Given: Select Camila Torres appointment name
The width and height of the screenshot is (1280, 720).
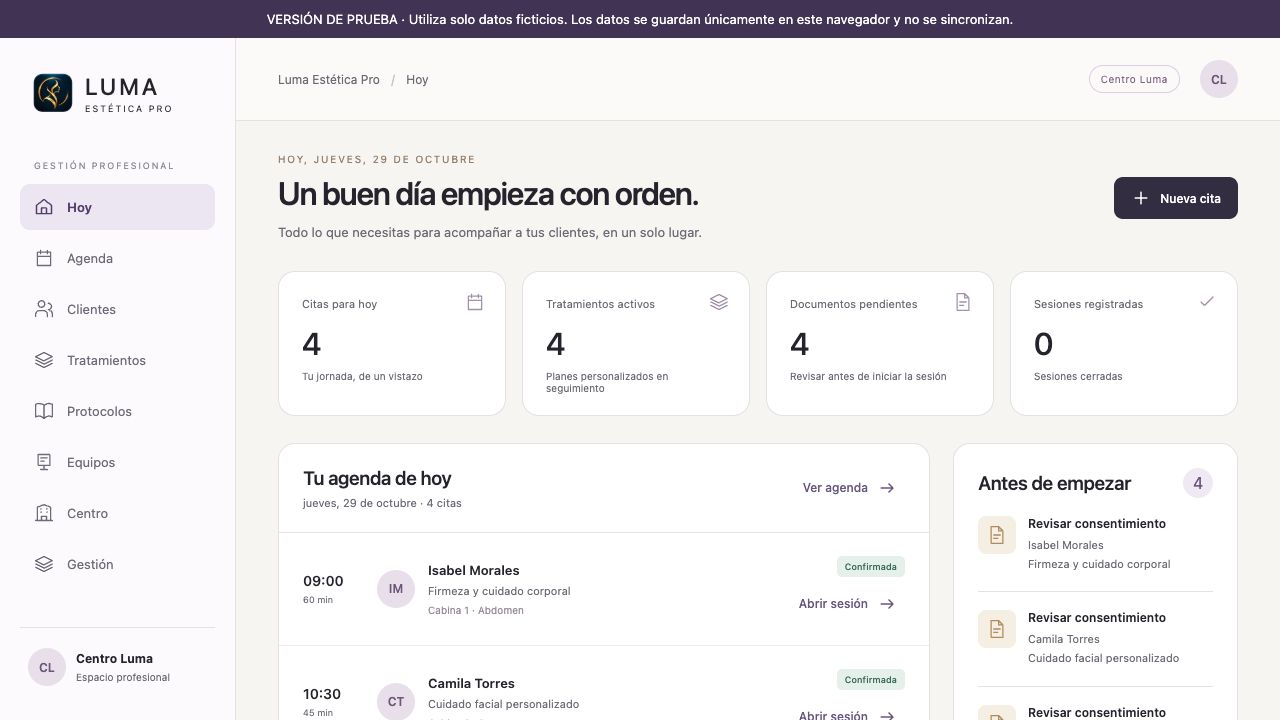Looking at the screenshot, I should 471,683.
